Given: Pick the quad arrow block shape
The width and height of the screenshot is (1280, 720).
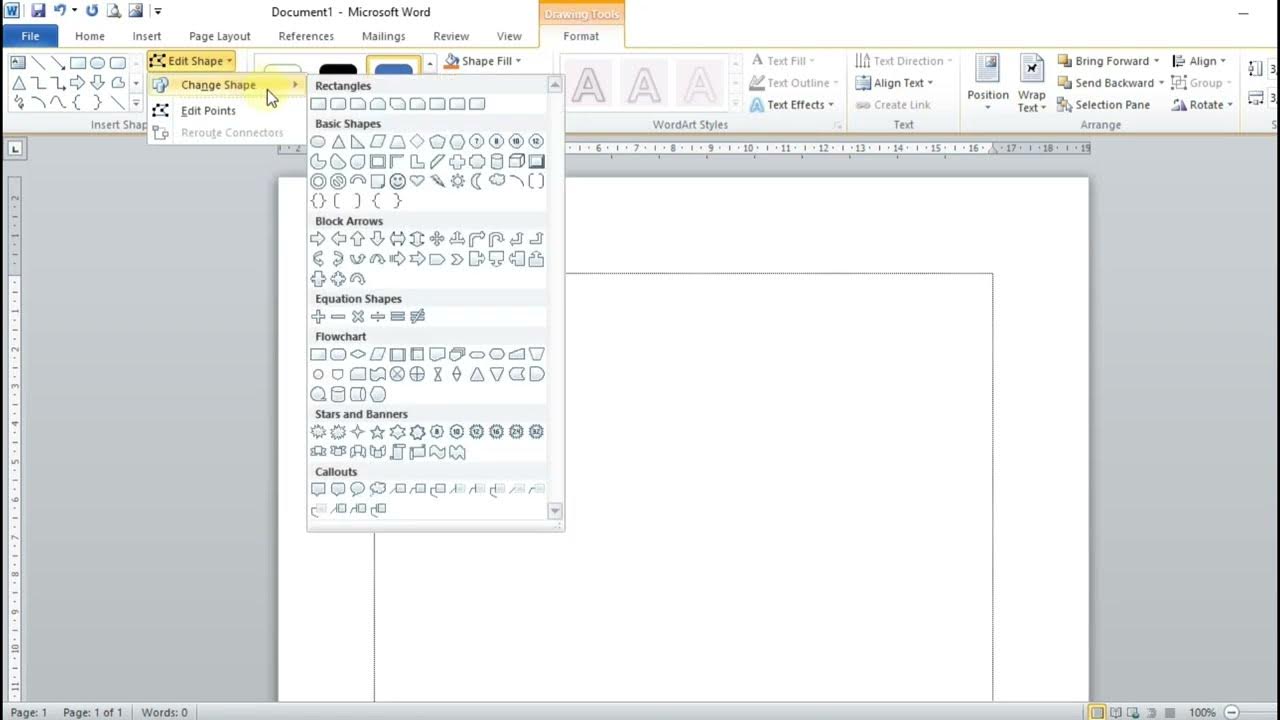Looking at the screenshot, I should click(x=437, y=239).
